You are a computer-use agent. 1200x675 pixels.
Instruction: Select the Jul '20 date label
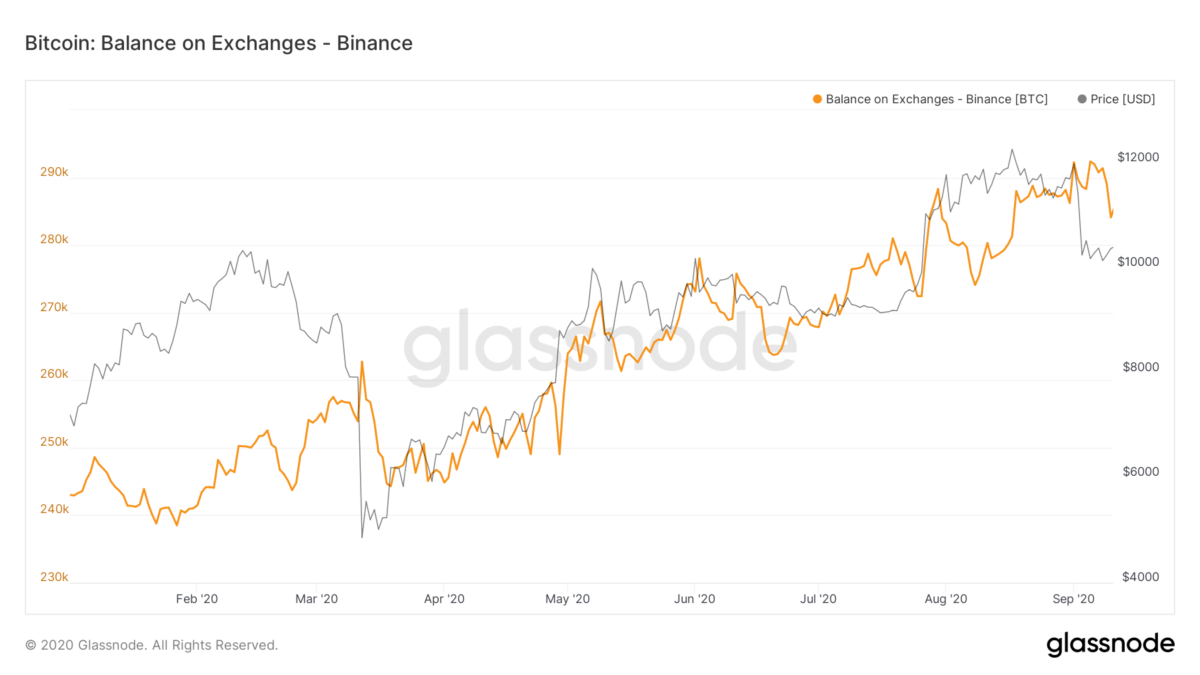pos(819,599)
